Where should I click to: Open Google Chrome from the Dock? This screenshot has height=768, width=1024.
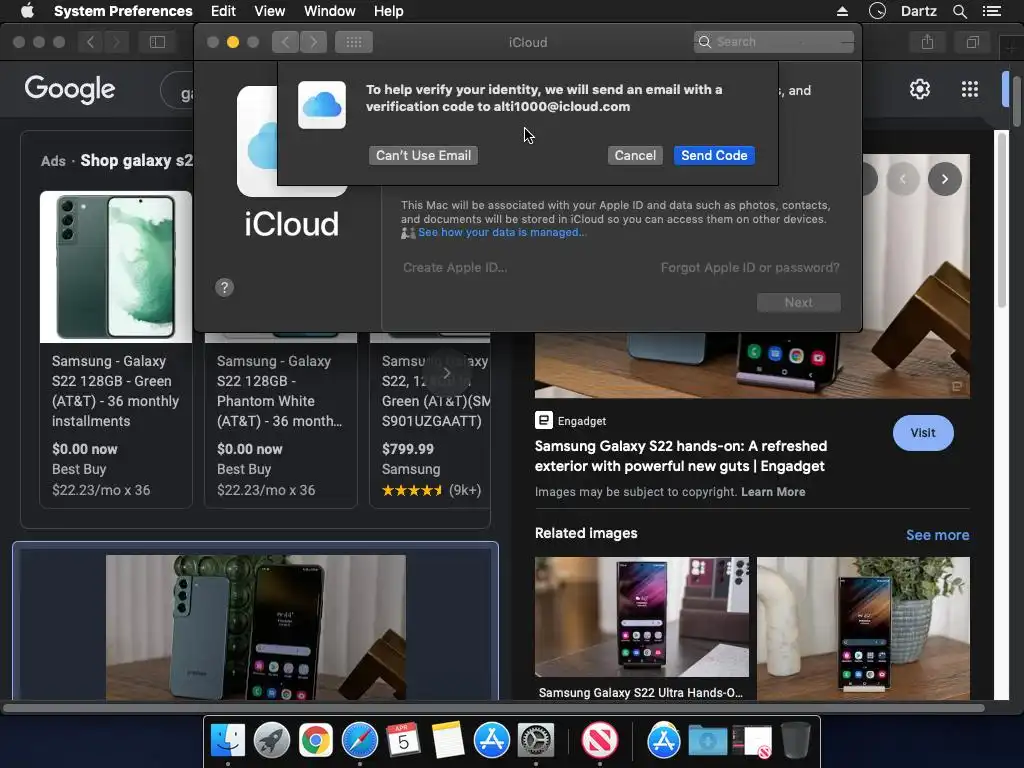coord(315,741)
